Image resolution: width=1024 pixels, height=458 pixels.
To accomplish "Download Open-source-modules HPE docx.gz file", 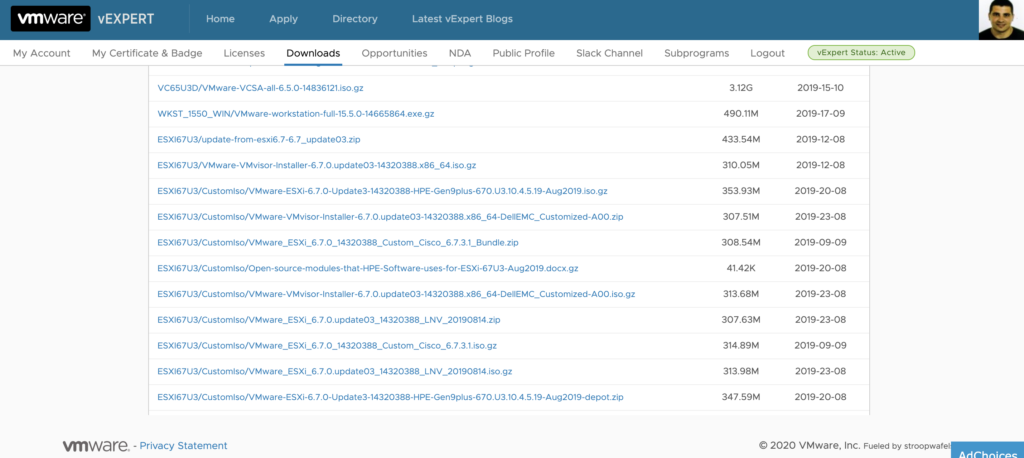I will pyautogui.click(x=368, y=268).
